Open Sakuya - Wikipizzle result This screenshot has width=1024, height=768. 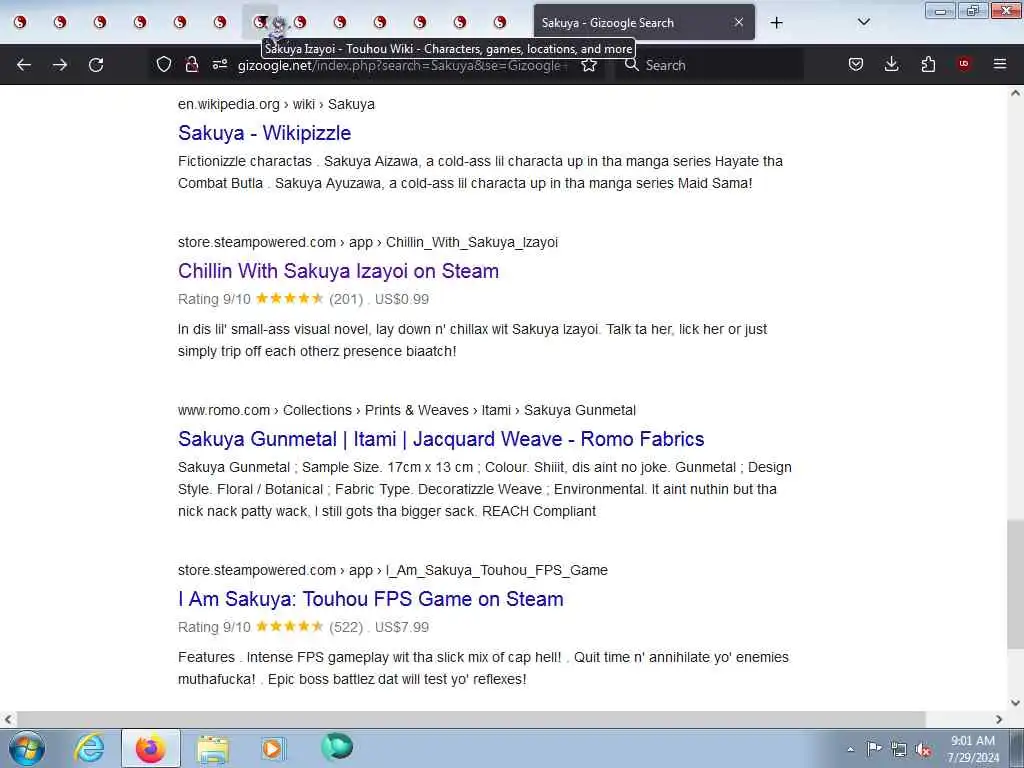[x=264, y=133]
